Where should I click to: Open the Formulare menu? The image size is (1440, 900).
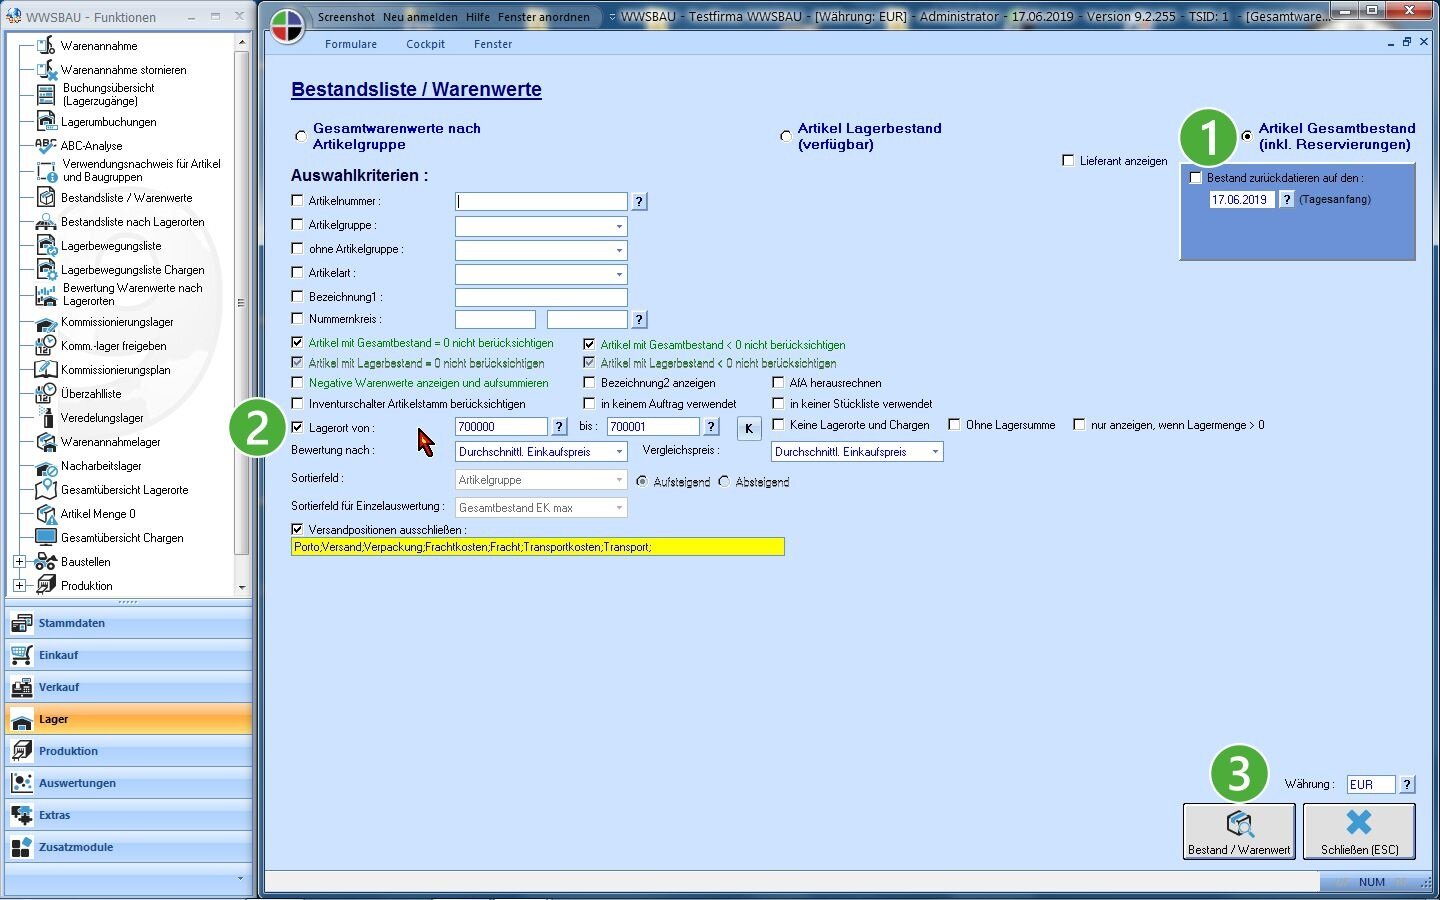click(351, 44)
